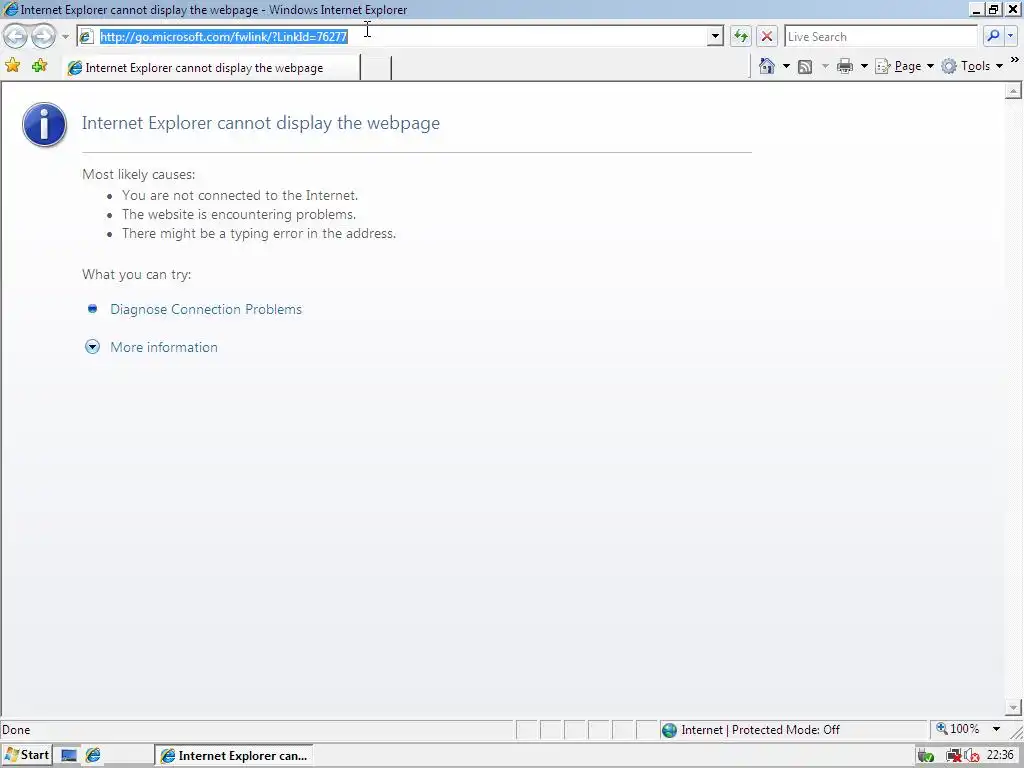The image size is (1024, 768).
Task: Open a new blank tab
Action: 376,68
